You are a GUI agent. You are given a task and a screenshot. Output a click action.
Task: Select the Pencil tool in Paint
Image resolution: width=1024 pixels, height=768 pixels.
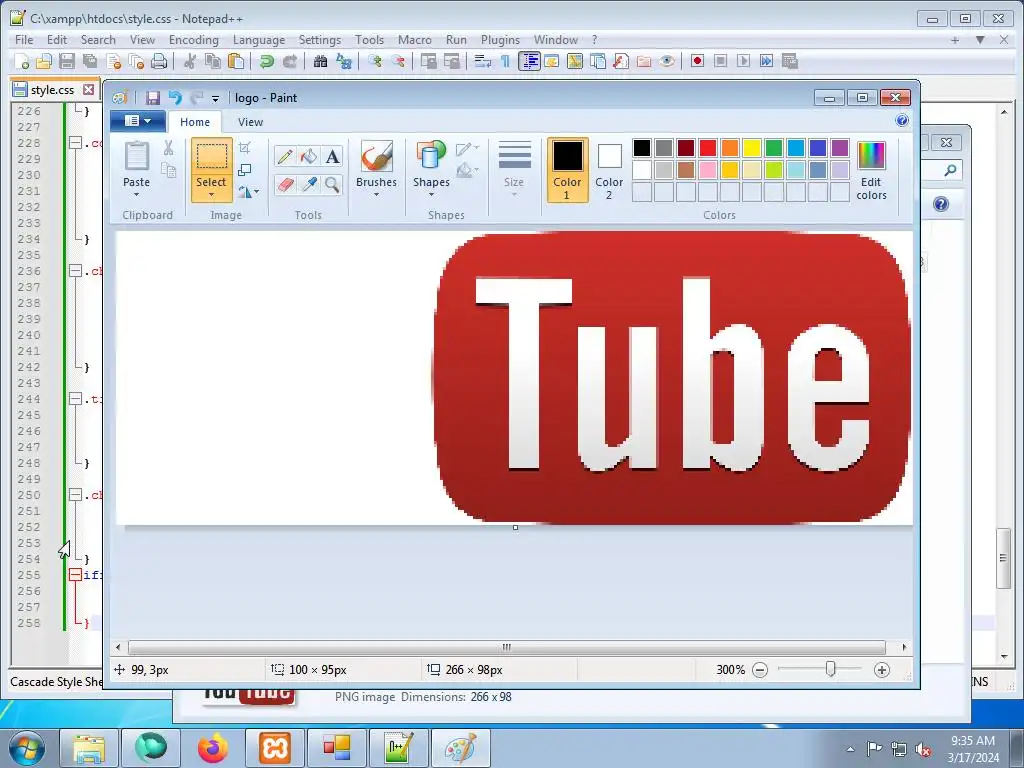(x=284, y=157)
